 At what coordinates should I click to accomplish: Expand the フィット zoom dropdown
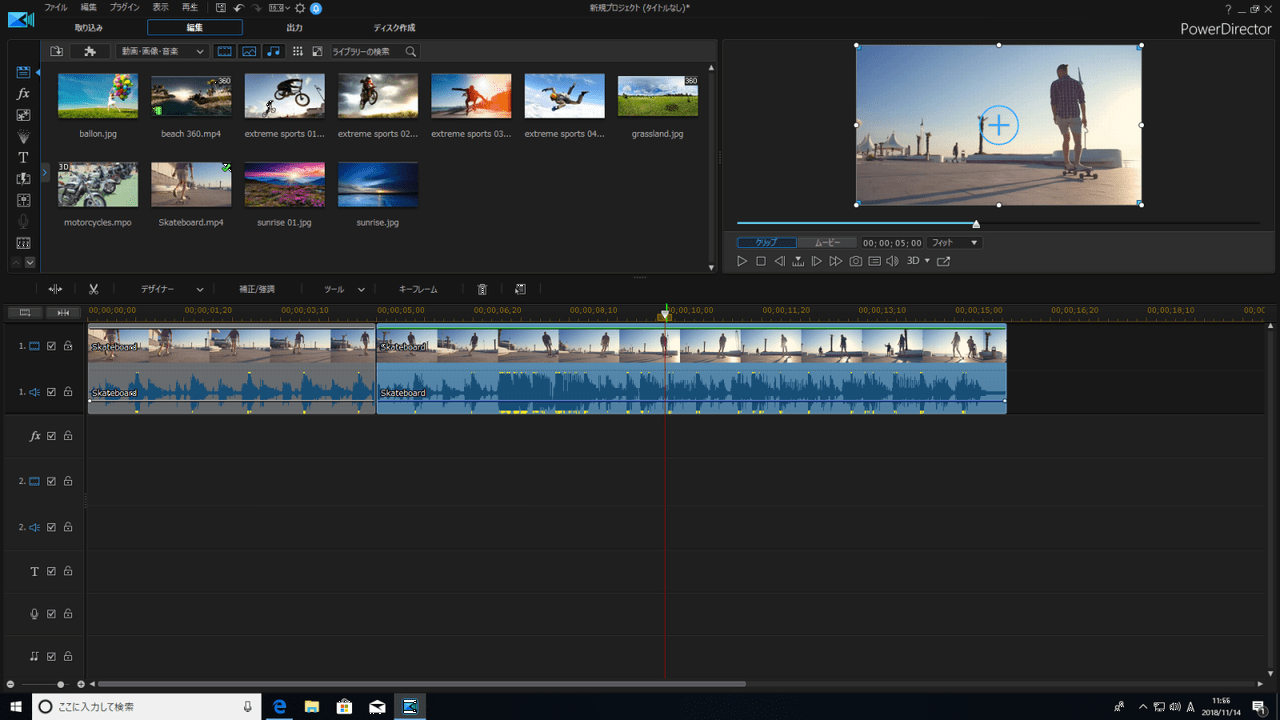pos(954,243)
